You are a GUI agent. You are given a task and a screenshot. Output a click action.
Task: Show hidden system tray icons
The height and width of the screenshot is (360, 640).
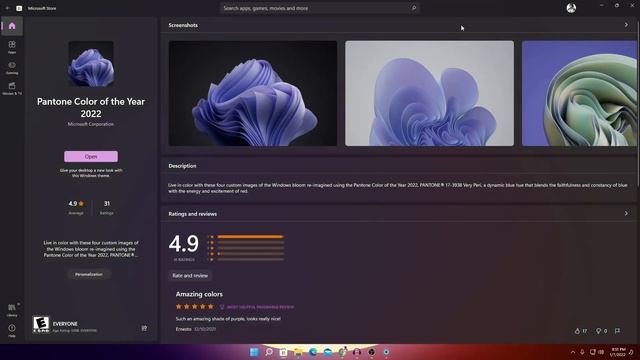[573, 352]
